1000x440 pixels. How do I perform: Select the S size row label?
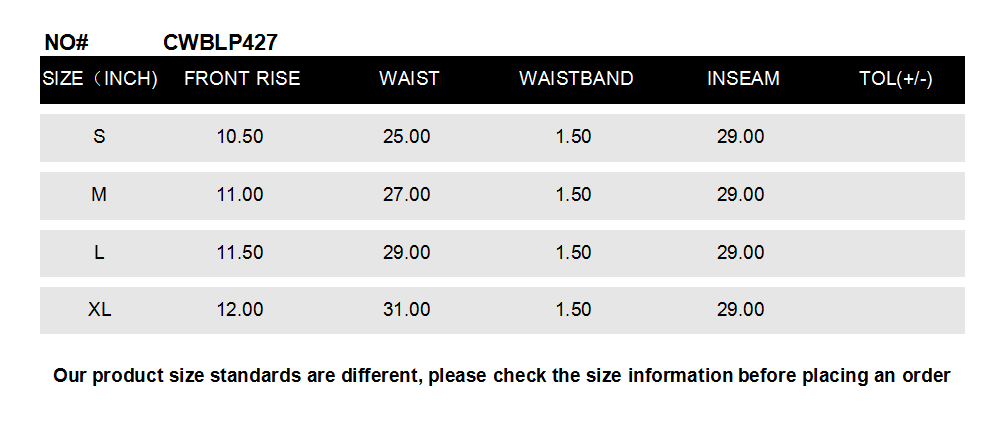[x=99, y=137]
